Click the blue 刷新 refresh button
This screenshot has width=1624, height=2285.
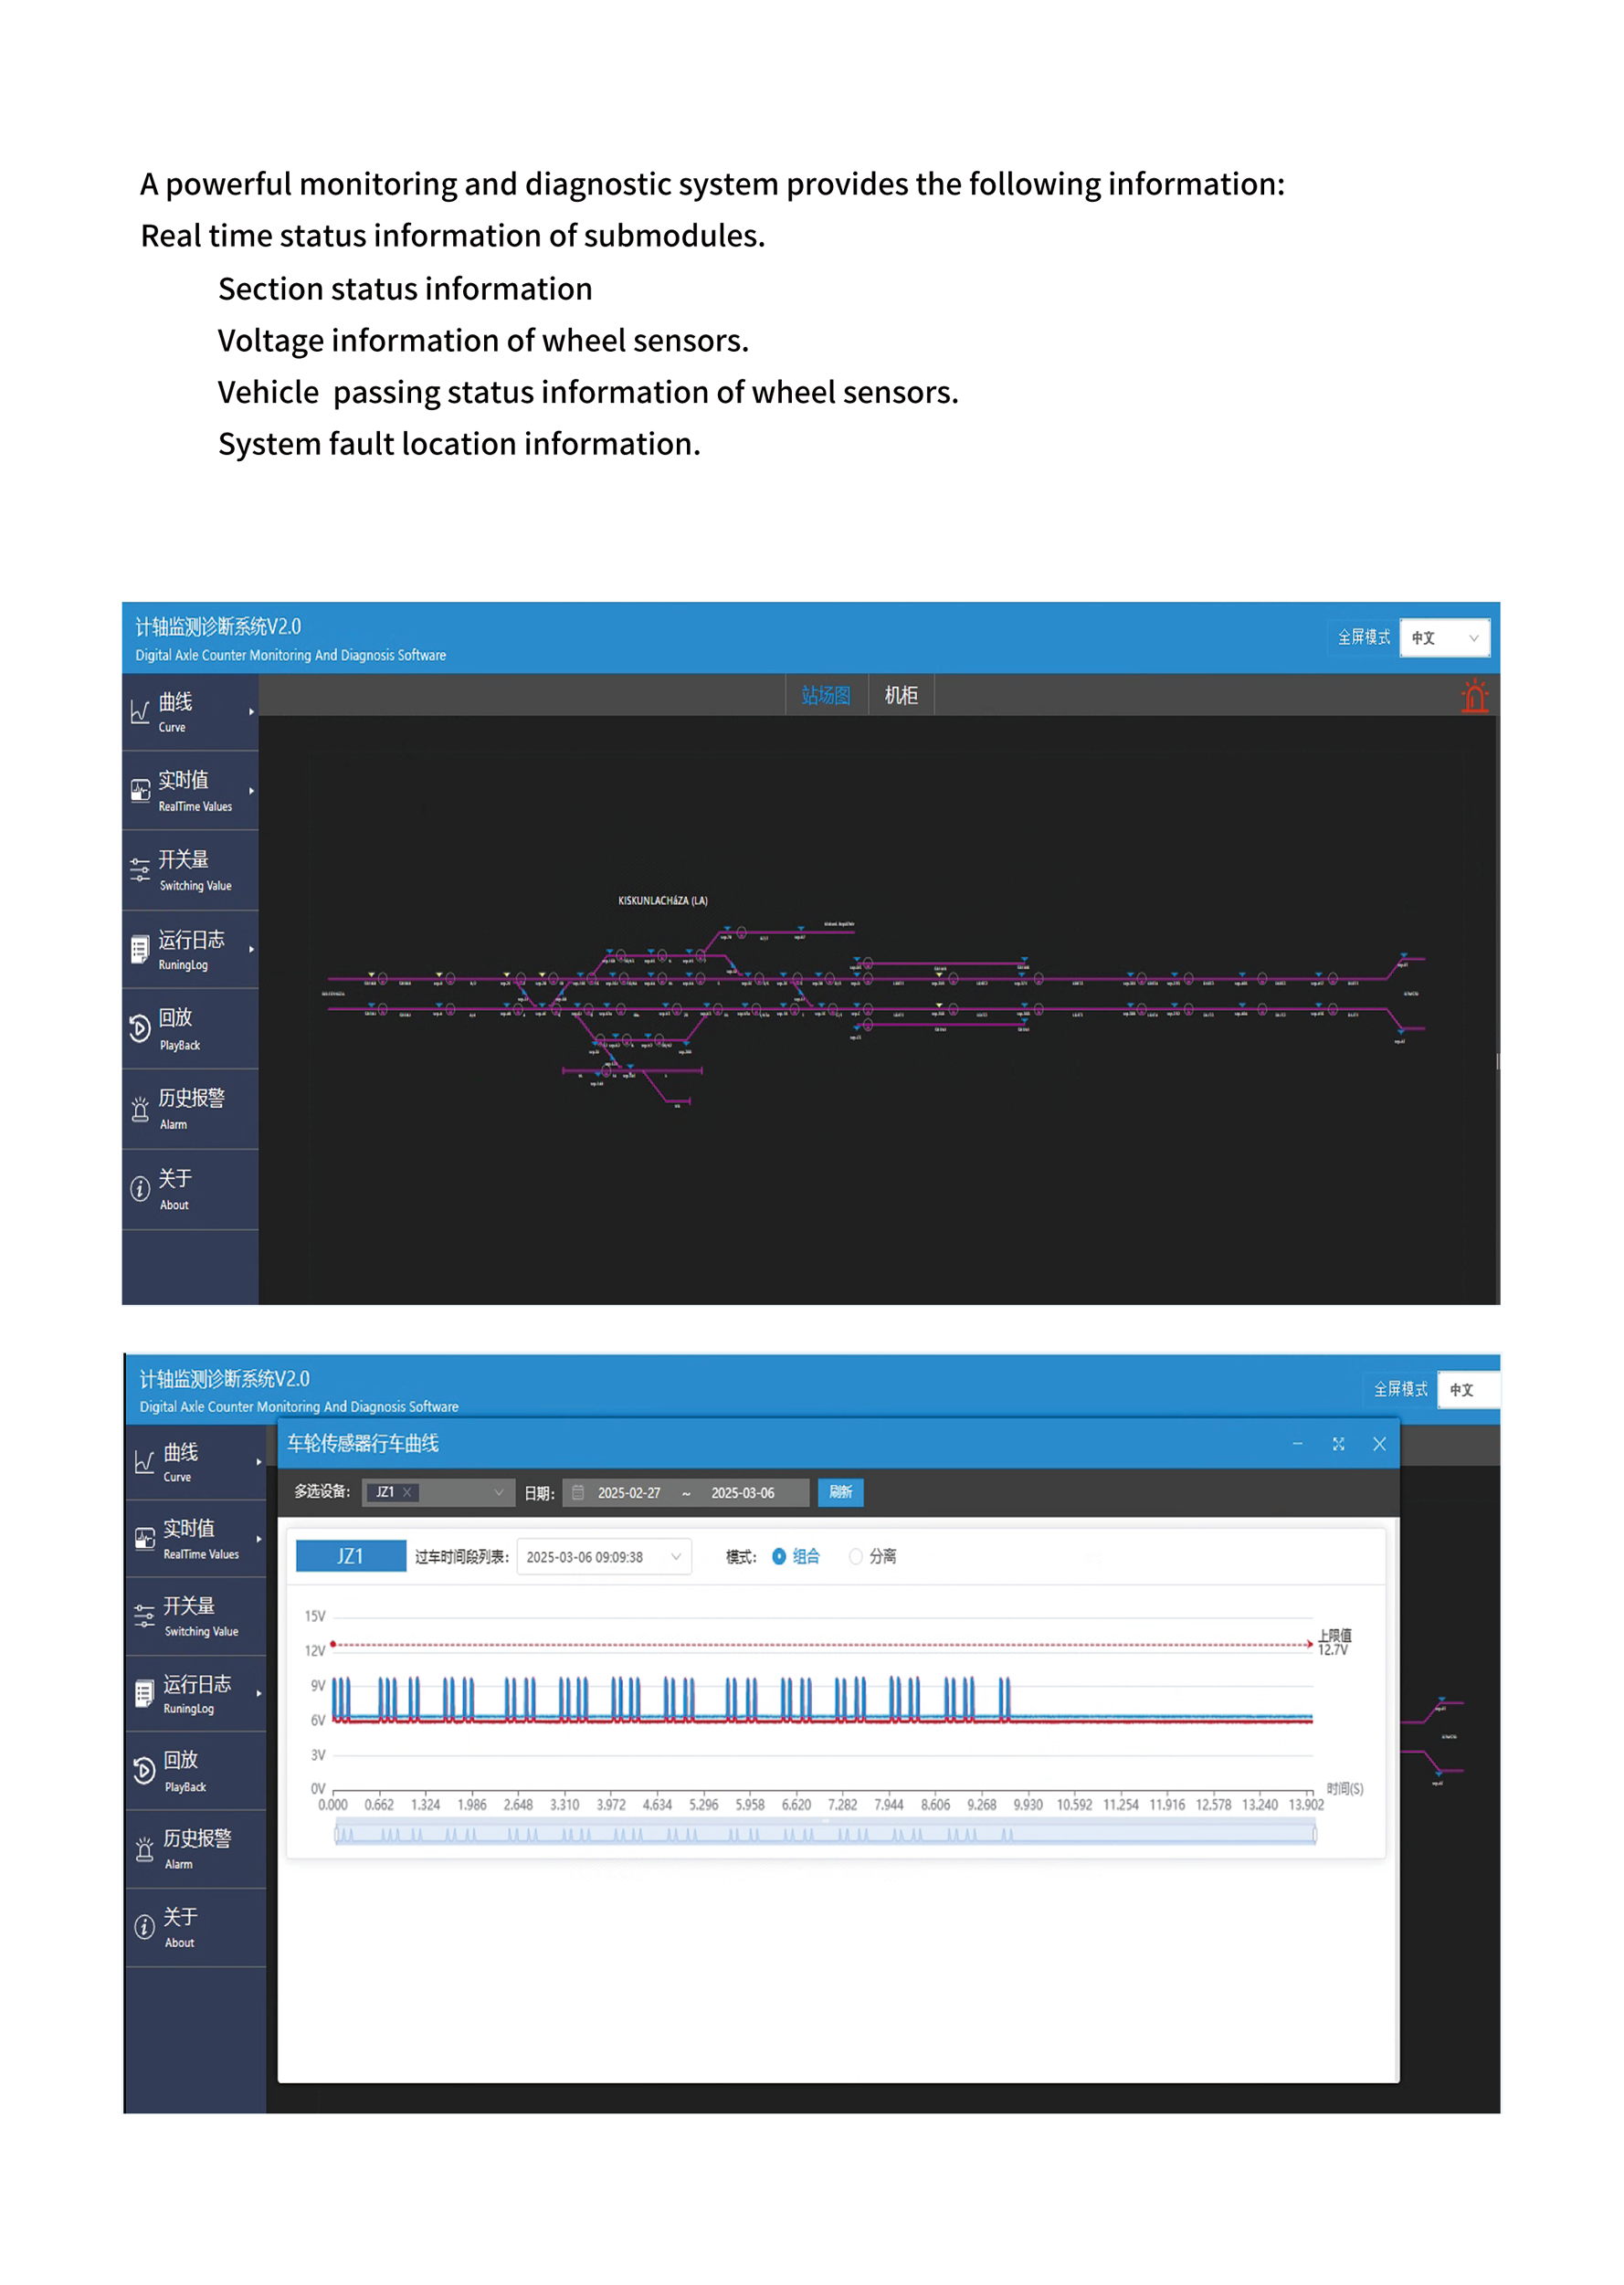(840, 1492)
